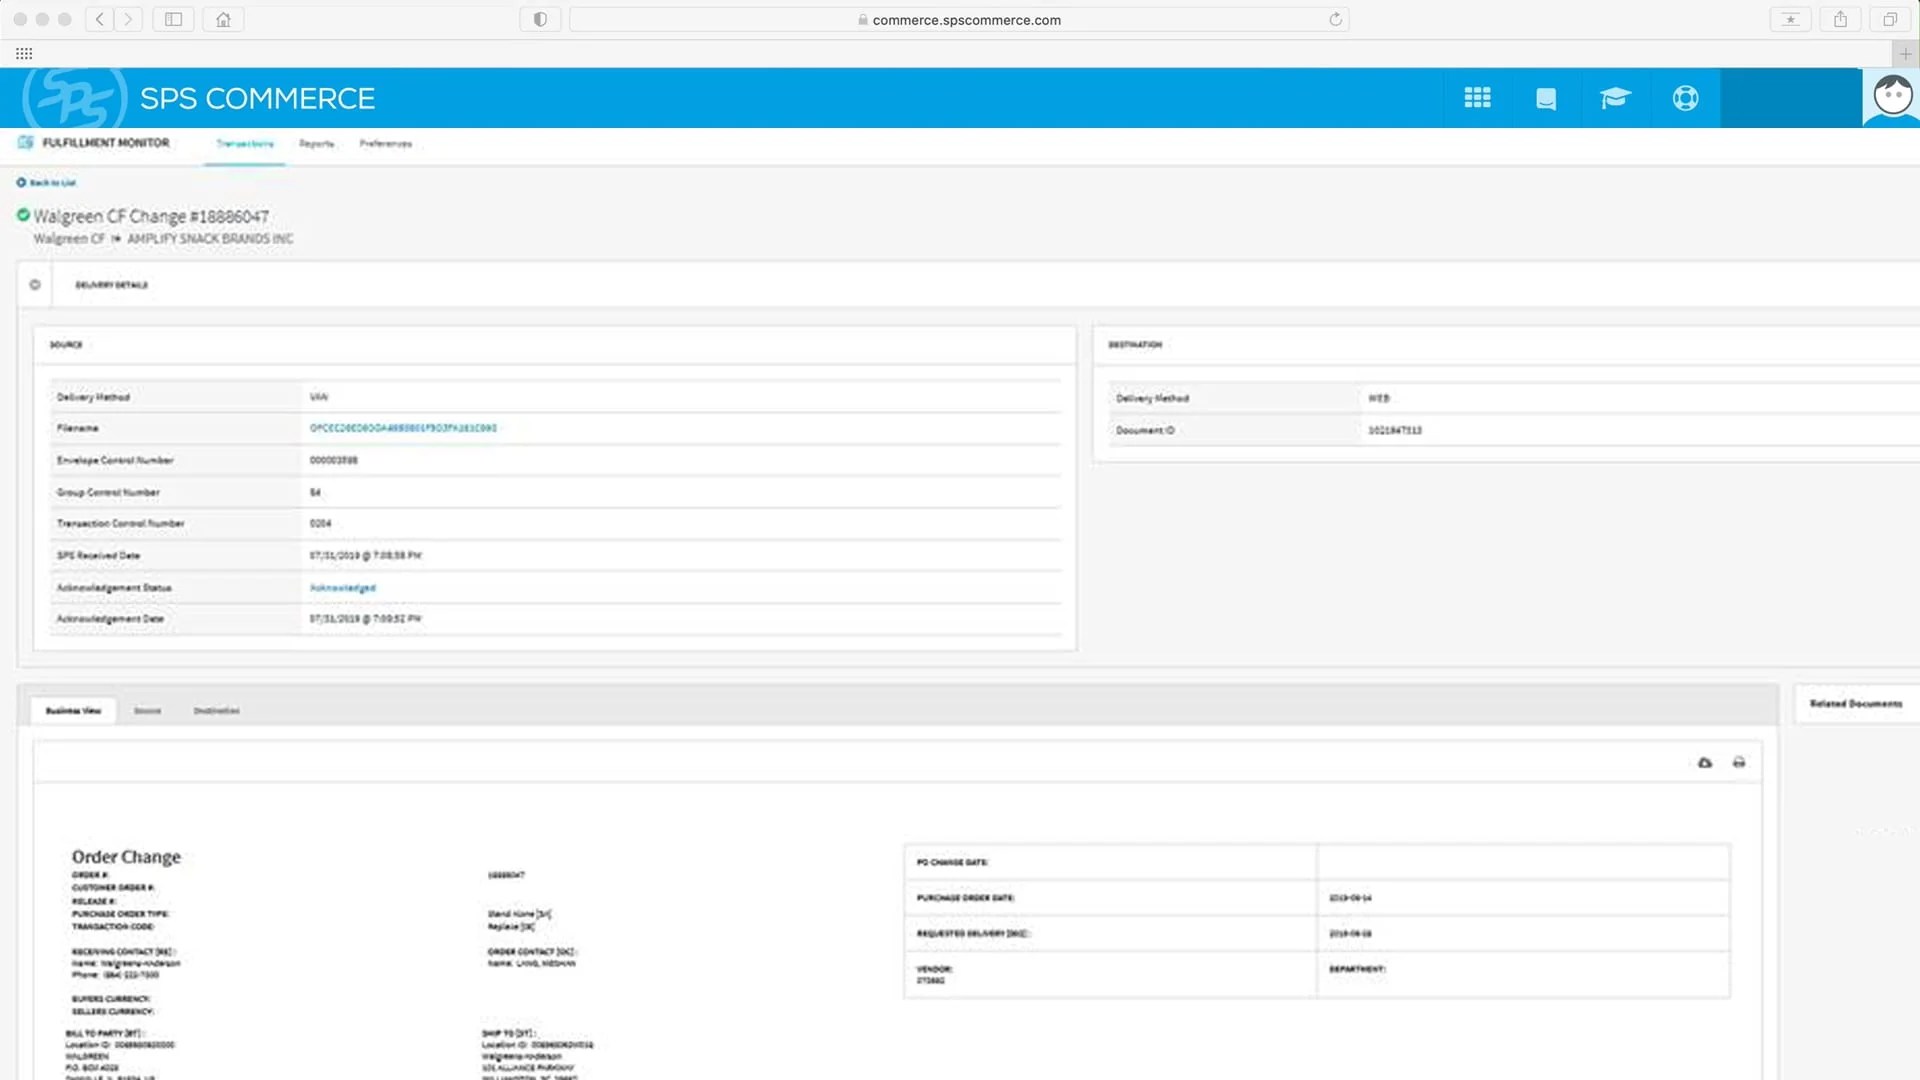Open the filename link in Source details
1920x1080 pixels.
[404, 427]
